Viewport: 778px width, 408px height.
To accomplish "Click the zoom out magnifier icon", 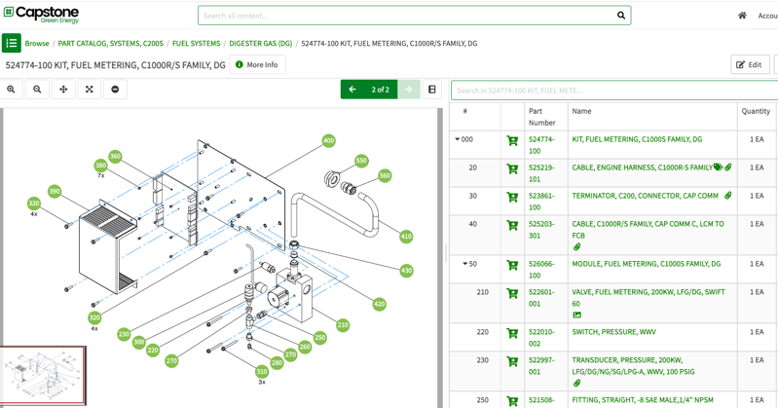I will 37,89.
